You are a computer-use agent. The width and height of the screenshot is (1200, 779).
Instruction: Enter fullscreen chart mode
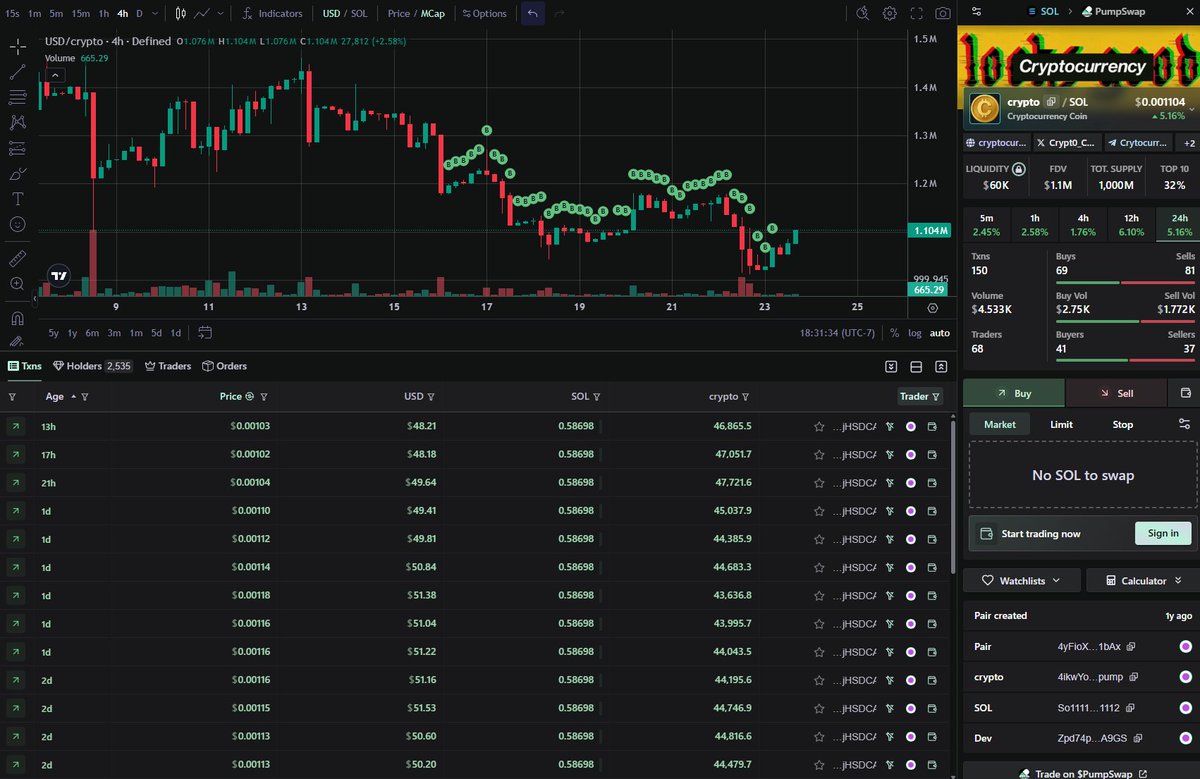tap(917, 14)
